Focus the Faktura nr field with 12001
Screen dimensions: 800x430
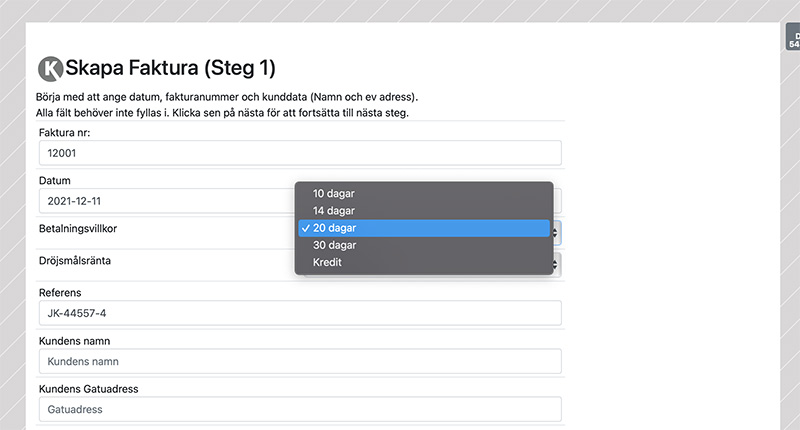300,153
